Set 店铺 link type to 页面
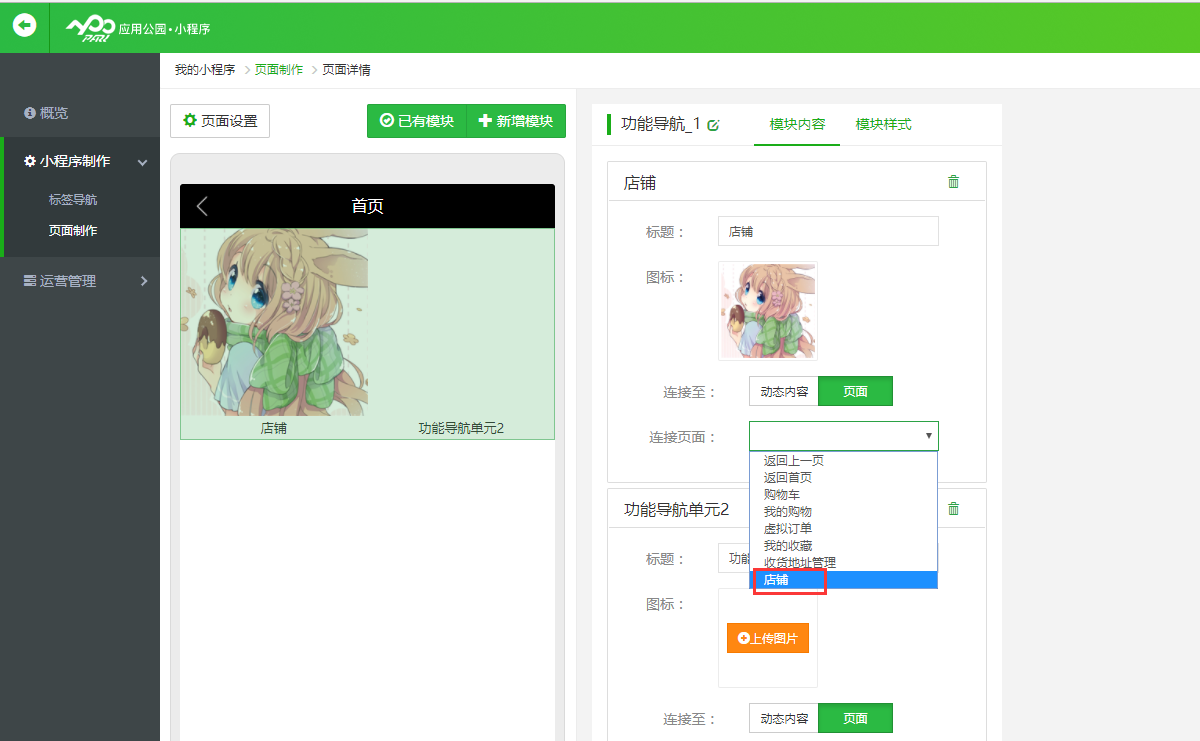This screenshot has width=1200, height=741. [855, 391]
